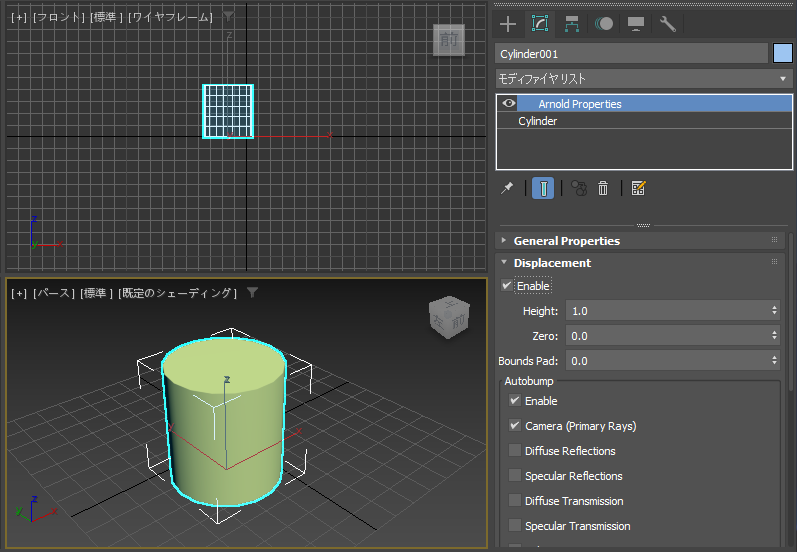The width and height of the screenshot is (797, 552).
Task: Open the Create command panel tab
Action: (x=508, y=24)
